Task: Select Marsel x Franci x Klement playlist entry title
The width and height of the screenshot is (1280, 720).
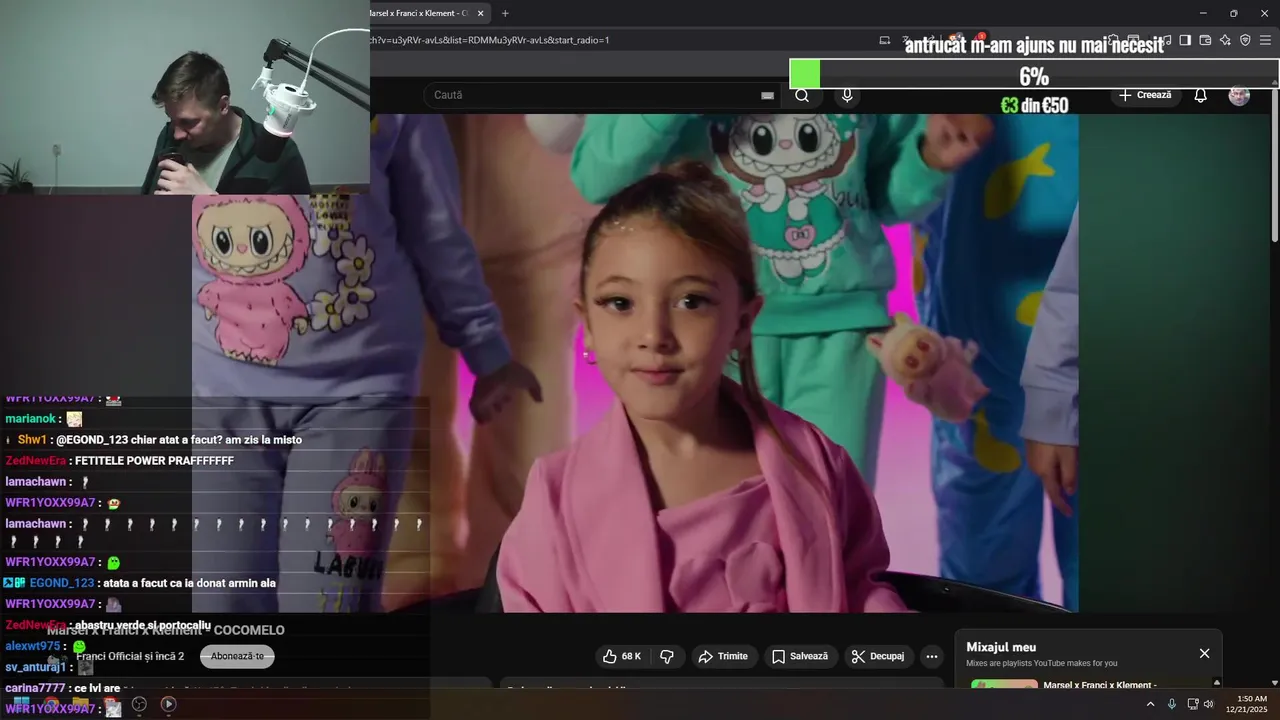Action: [1100, 685]
